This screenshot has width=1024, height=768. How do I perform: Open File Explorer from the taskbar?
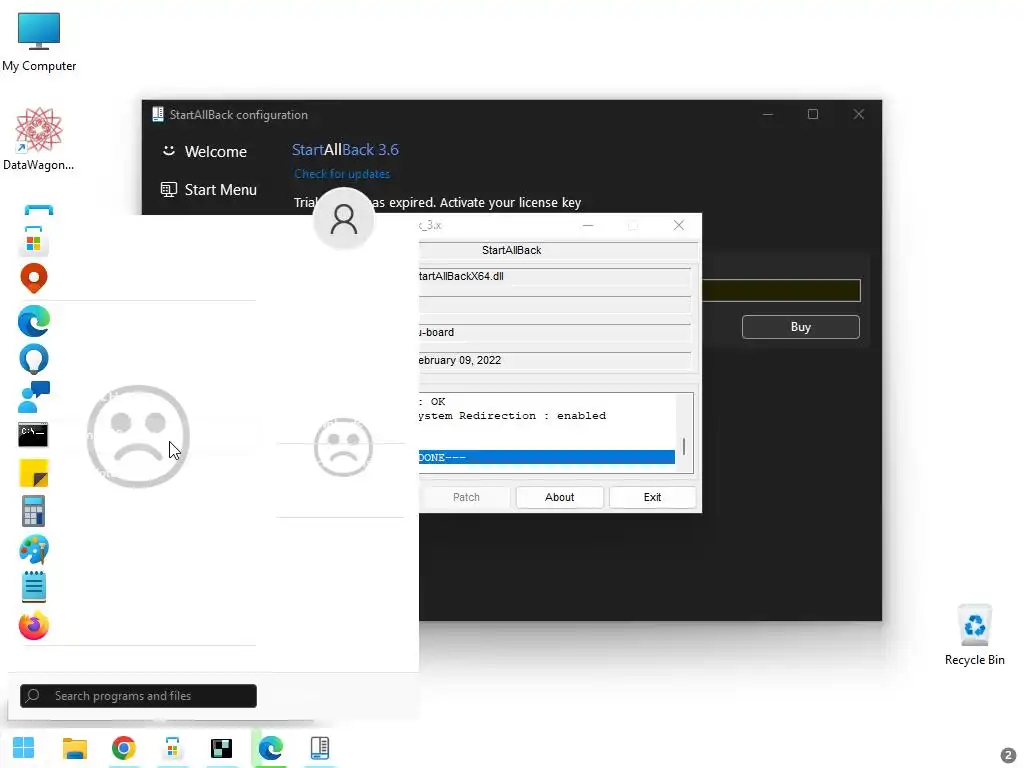74,748
